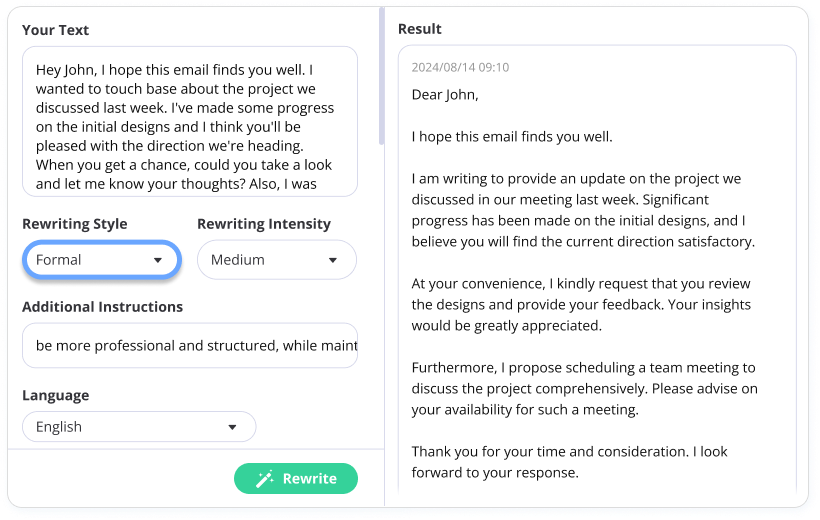The image size is (820, 520).
Task: Click the "Additional Instructions" label
Action: tap(102, 307)
